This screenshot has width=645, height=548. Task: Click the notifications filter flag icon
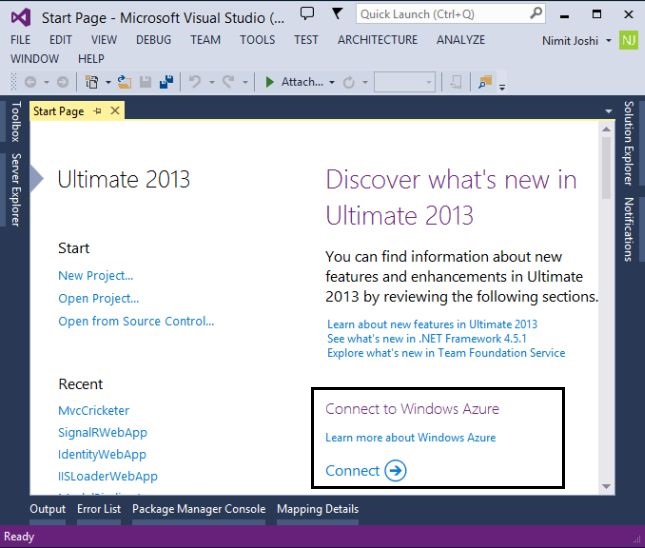[x=337, y=14]
